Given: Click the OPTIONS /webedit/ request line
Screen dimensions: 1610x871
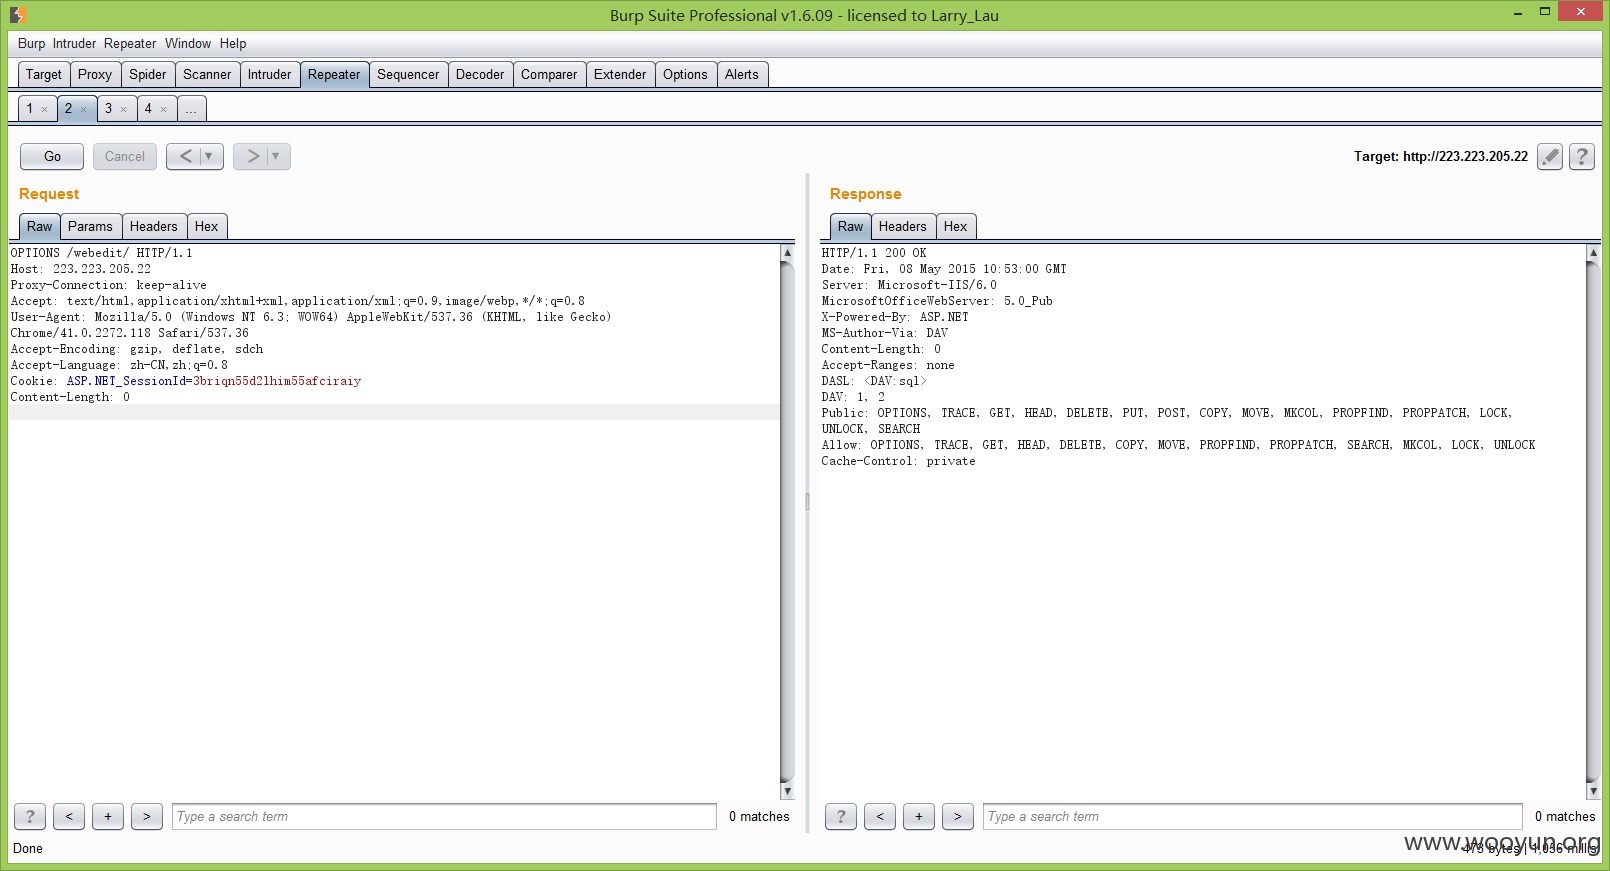Looking at the screenshot, I should click(x=102, y=253).
